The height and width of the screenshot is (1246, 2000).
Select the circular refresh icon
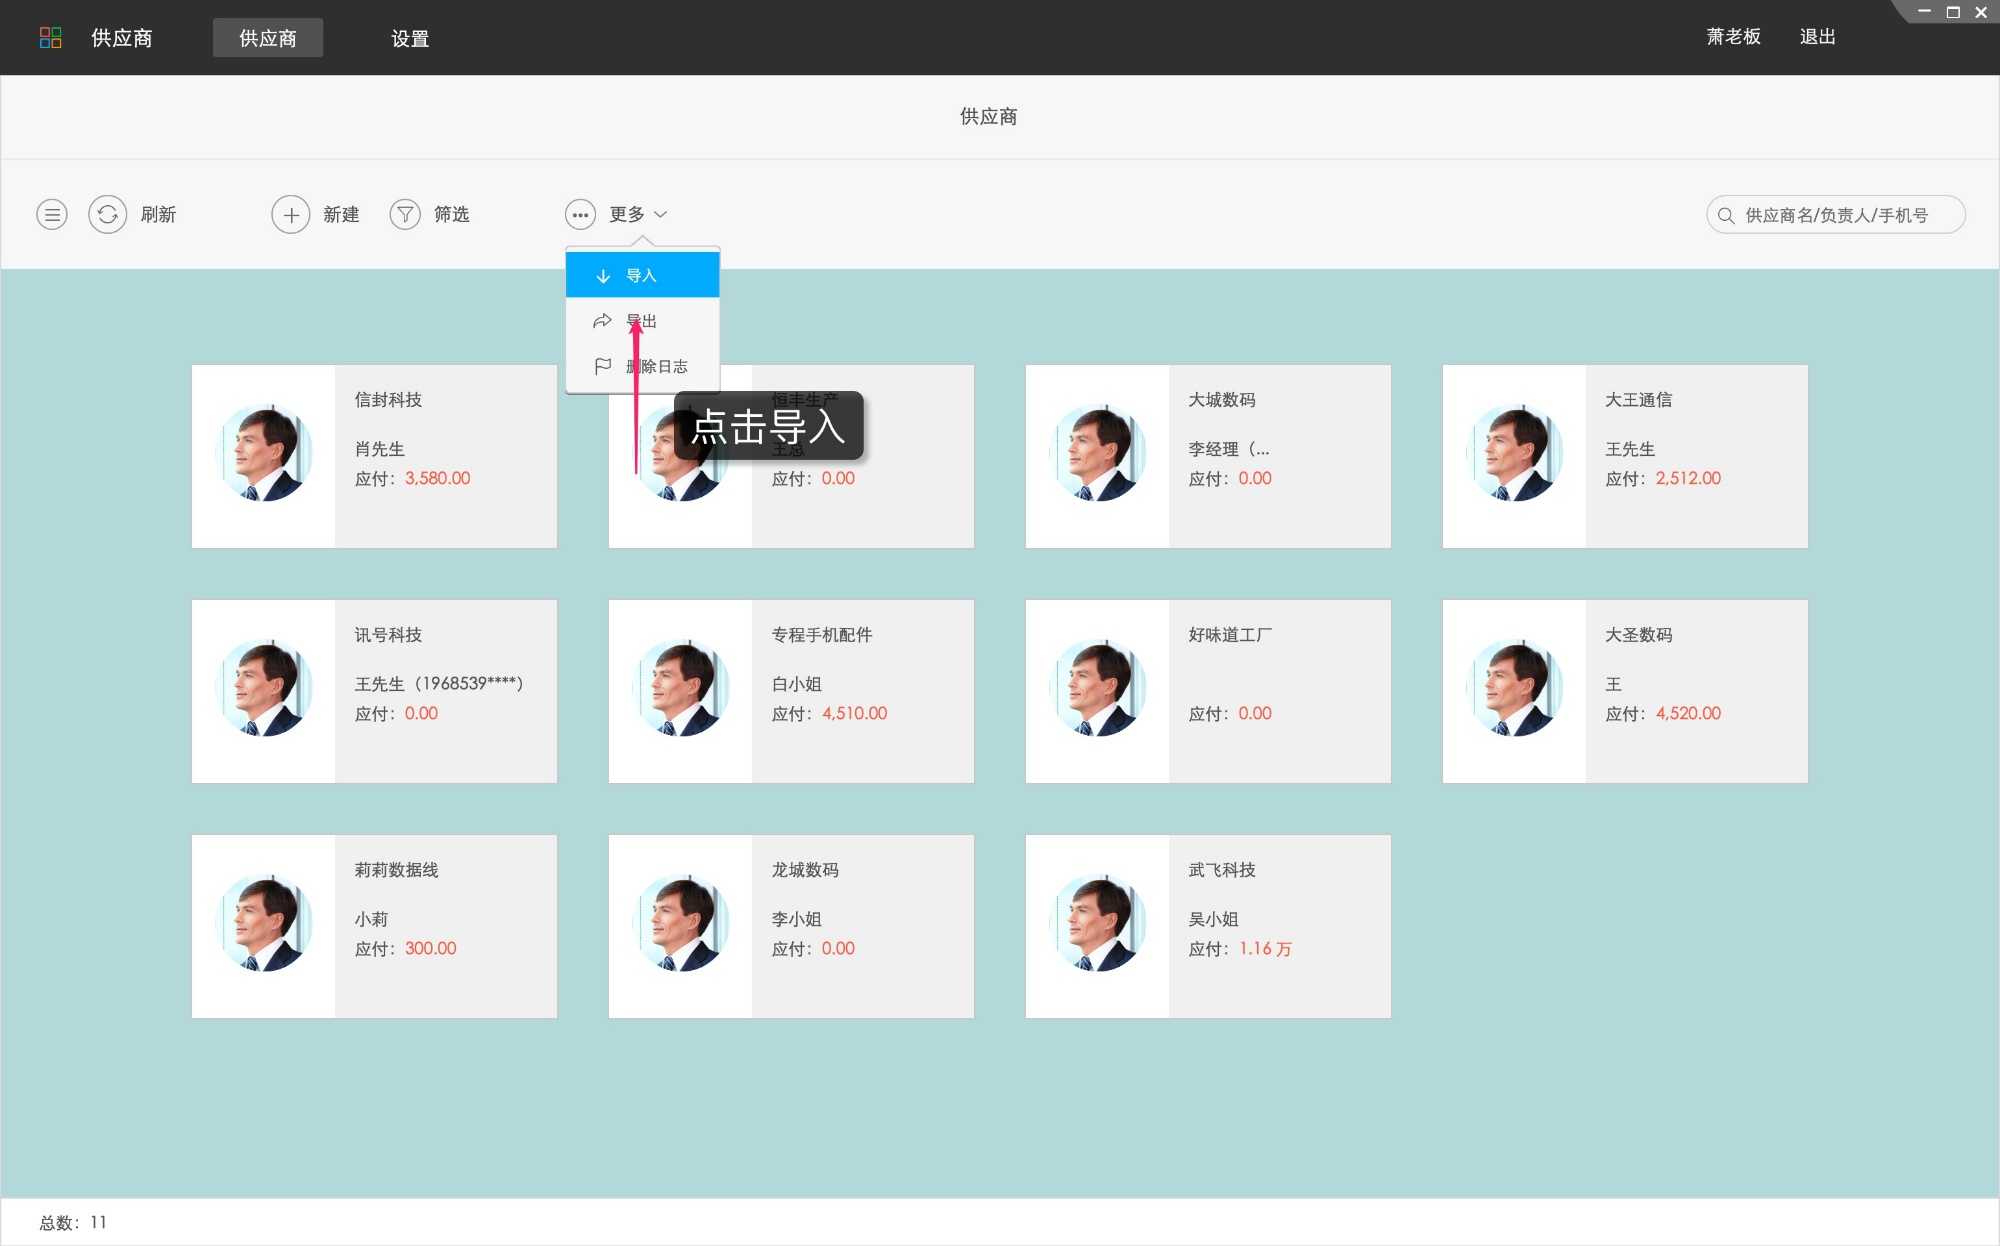coord(107,214)
